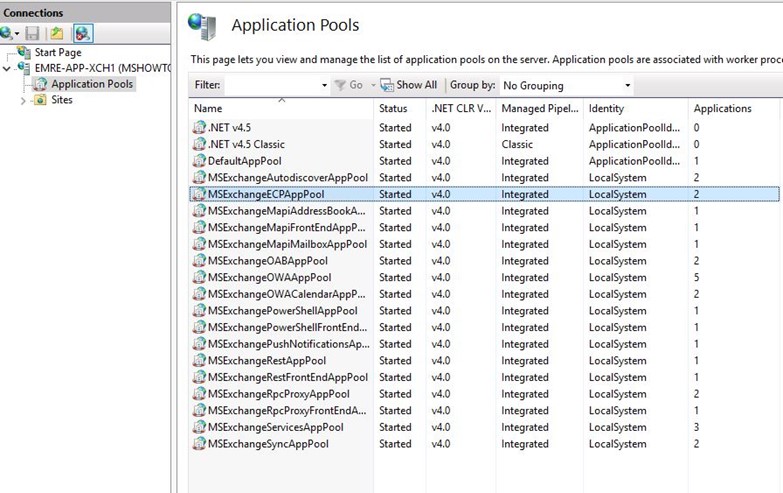Sort by the .NET CLR Version column header

click(461, 108)
